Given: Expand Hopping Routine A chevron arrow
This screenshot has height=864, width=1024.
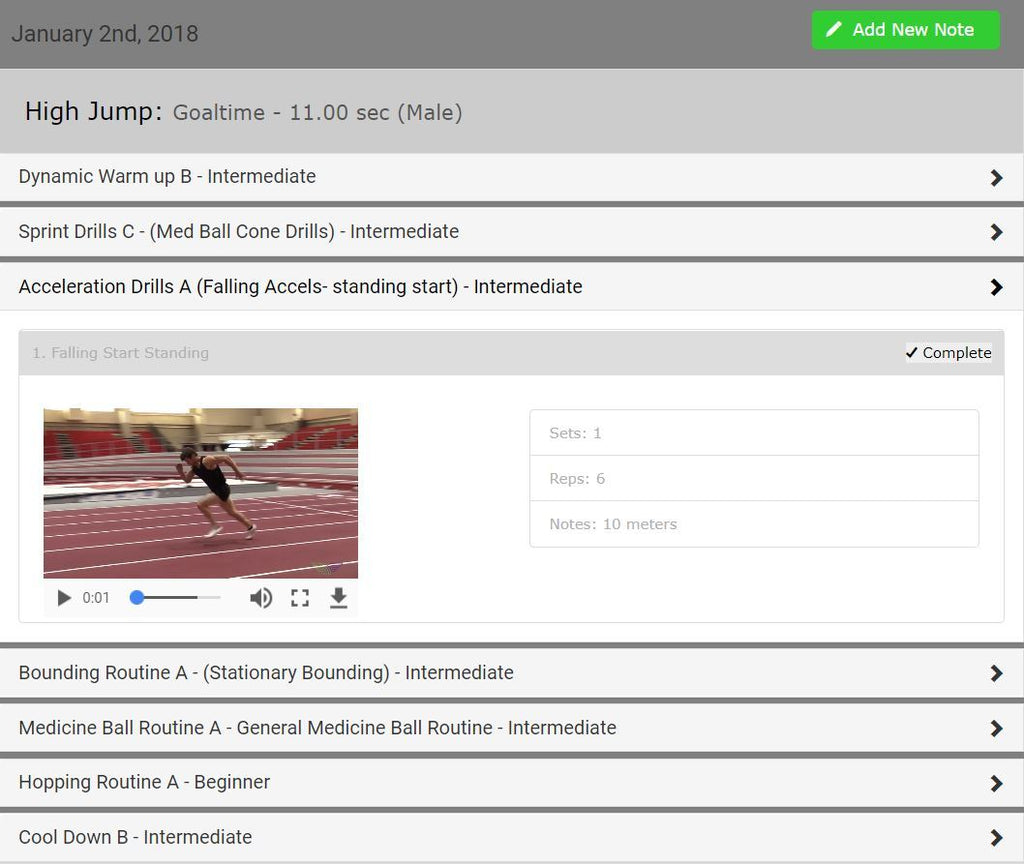Looking at the screenshot, I should [x=996, y=783].
